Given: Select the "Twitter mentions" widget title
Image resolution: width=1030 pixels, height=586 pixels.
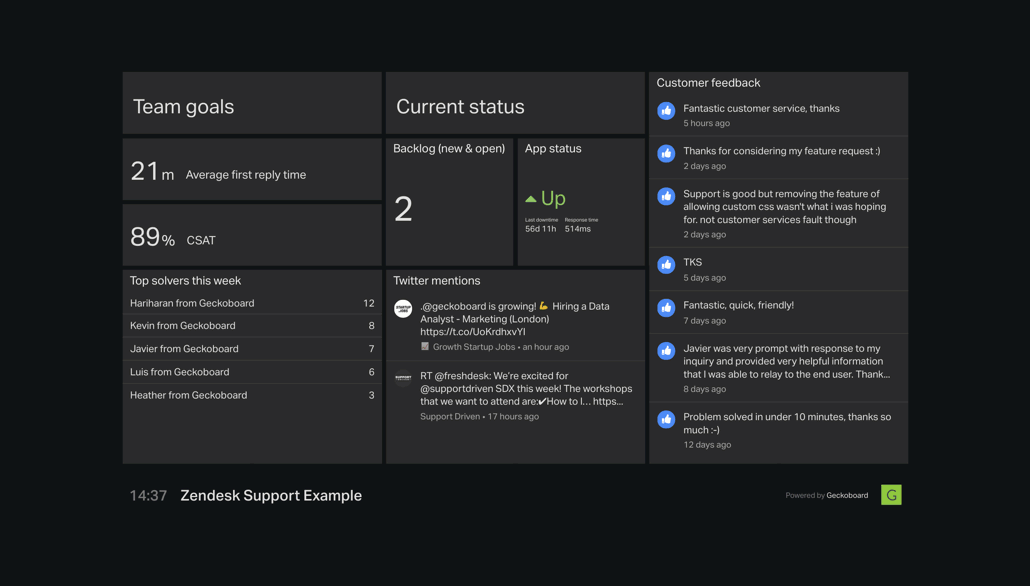Looking at the screenshot, I should [436, 281].
